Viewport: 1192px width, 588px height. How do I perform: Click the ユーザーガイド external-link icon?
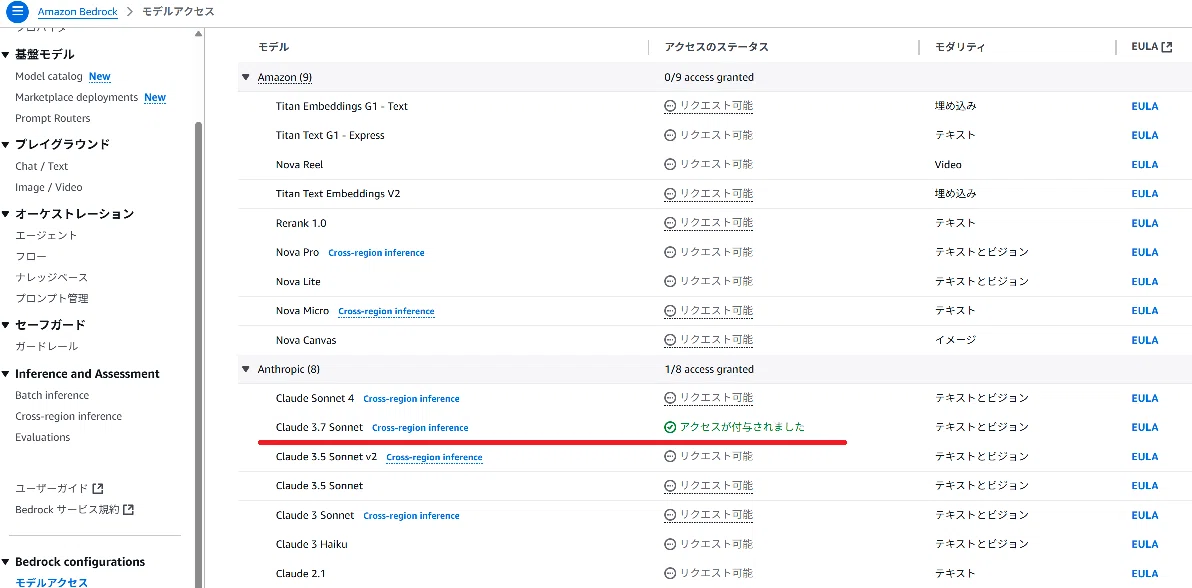pos(97,488)
